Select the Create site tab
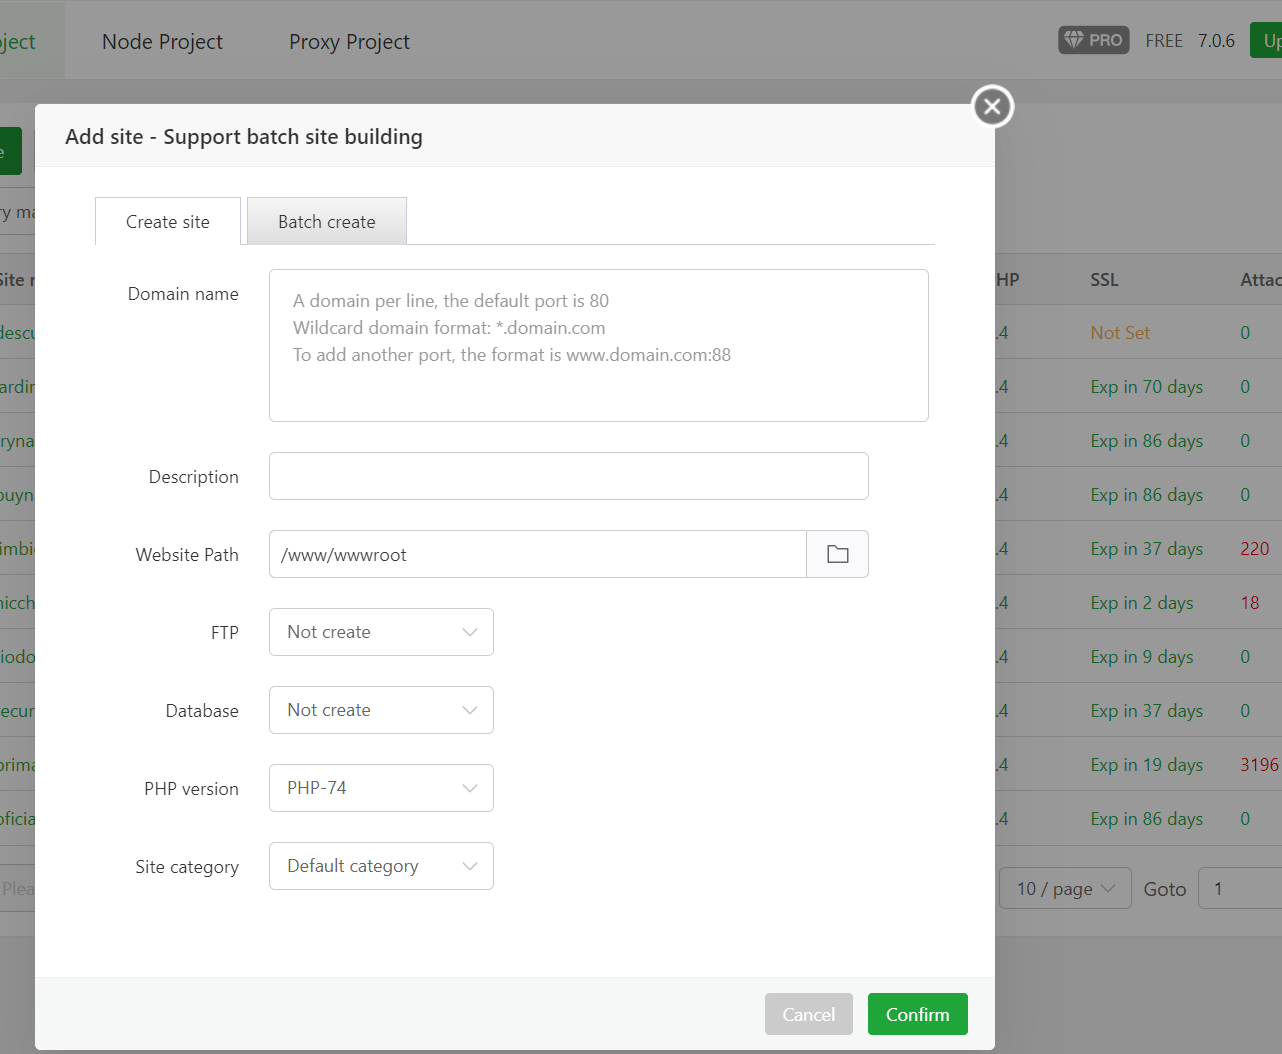The width and height of the screenshot is (1282, 1054). tap(167, 220)
